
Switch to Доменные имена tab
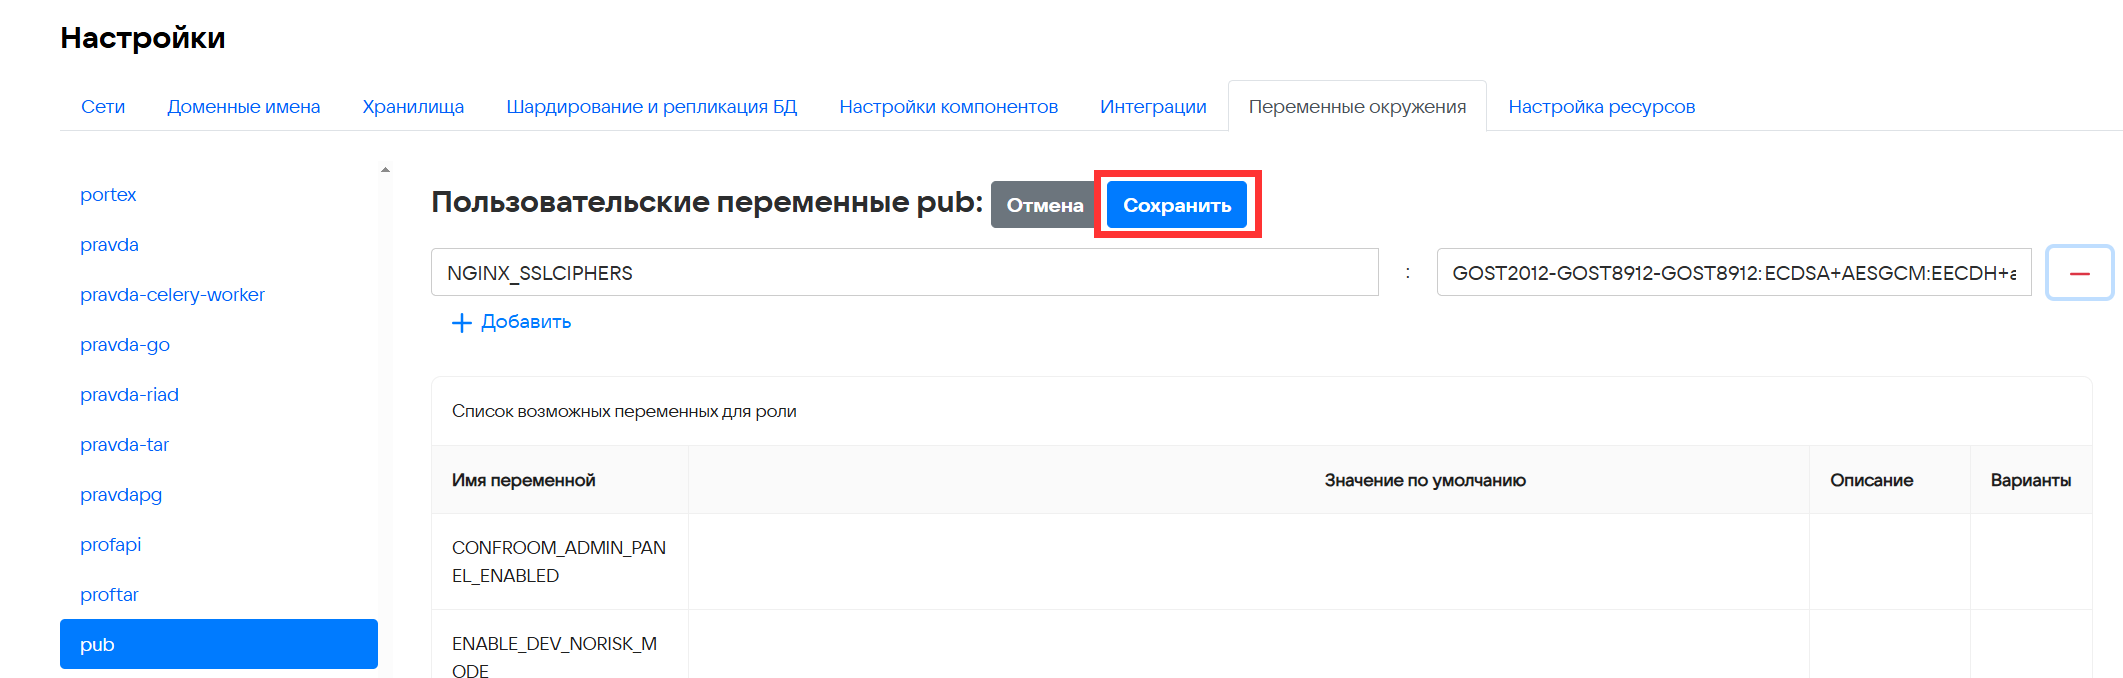(243, 107)
